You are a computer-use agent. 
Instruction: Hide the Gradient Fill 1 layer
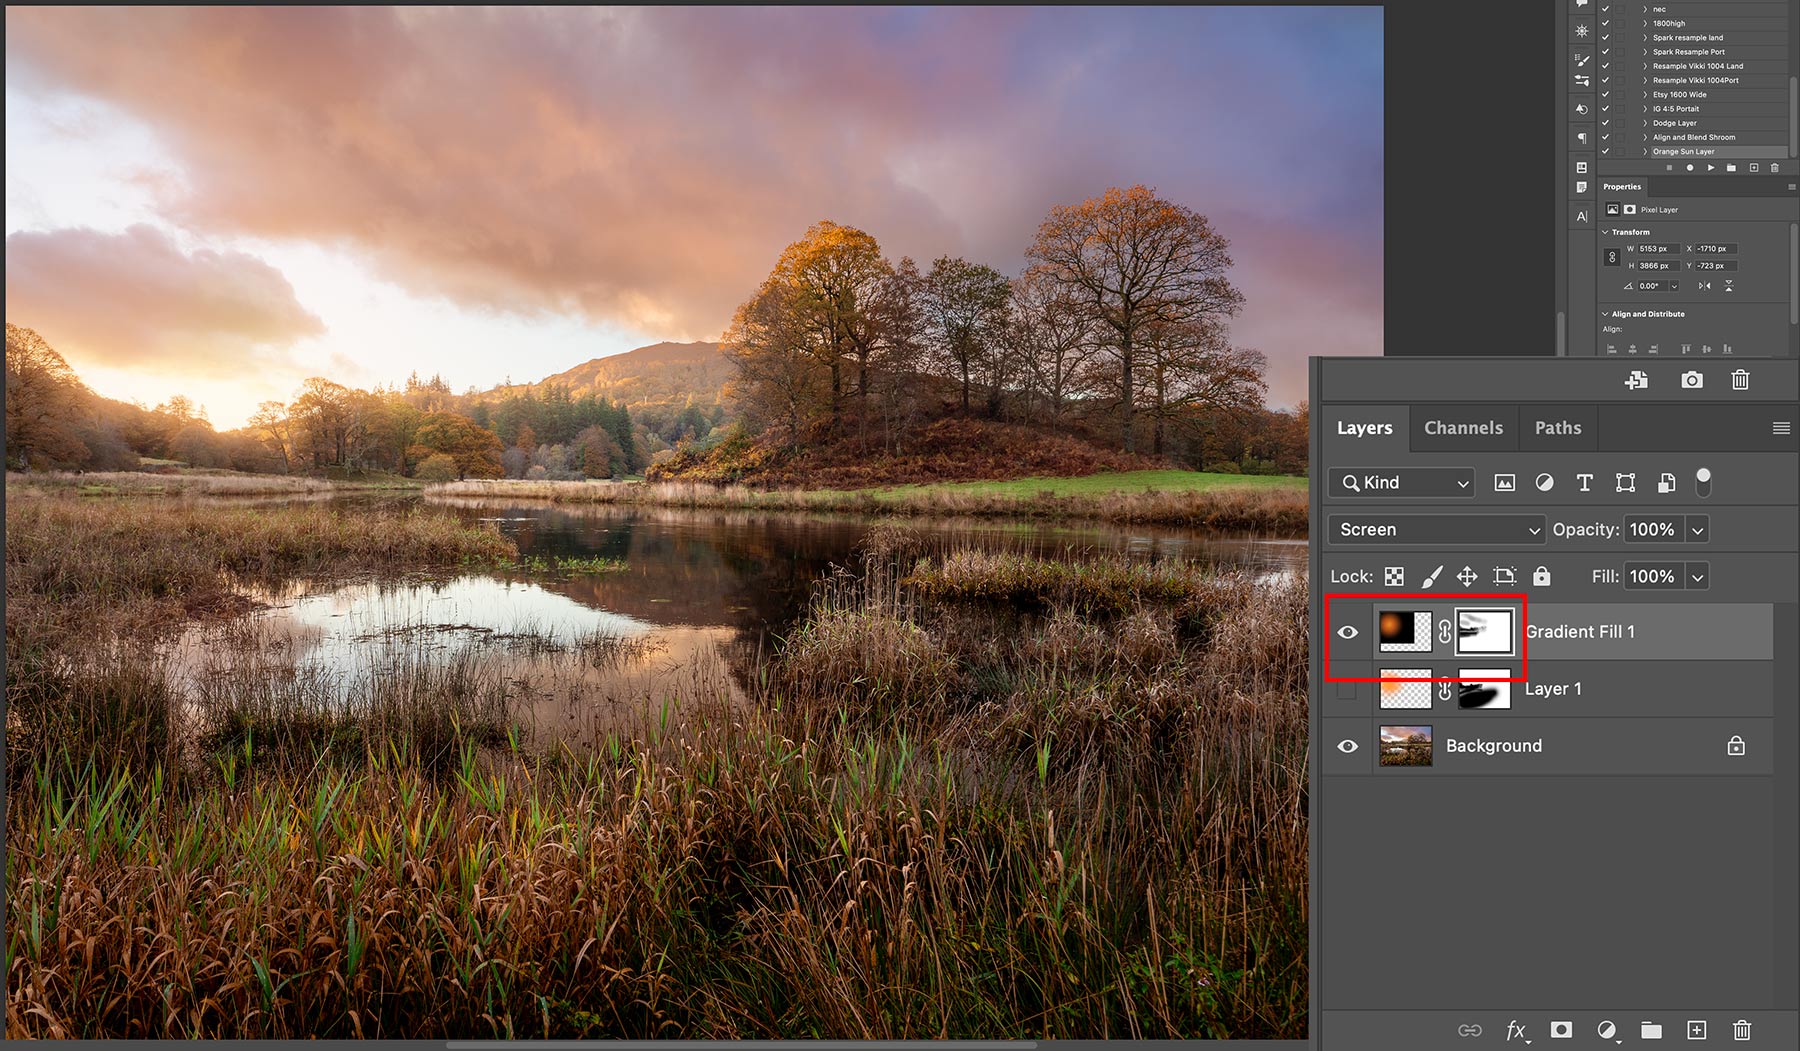[x=1347, y=632]
